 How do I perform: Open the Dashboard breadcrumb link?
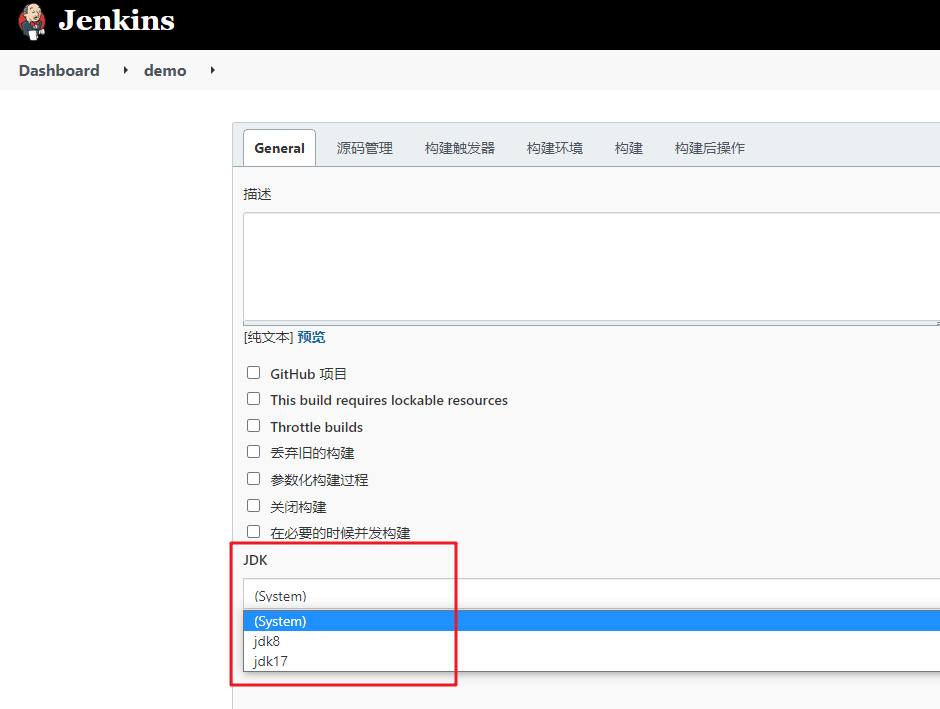tap(59, 71)
